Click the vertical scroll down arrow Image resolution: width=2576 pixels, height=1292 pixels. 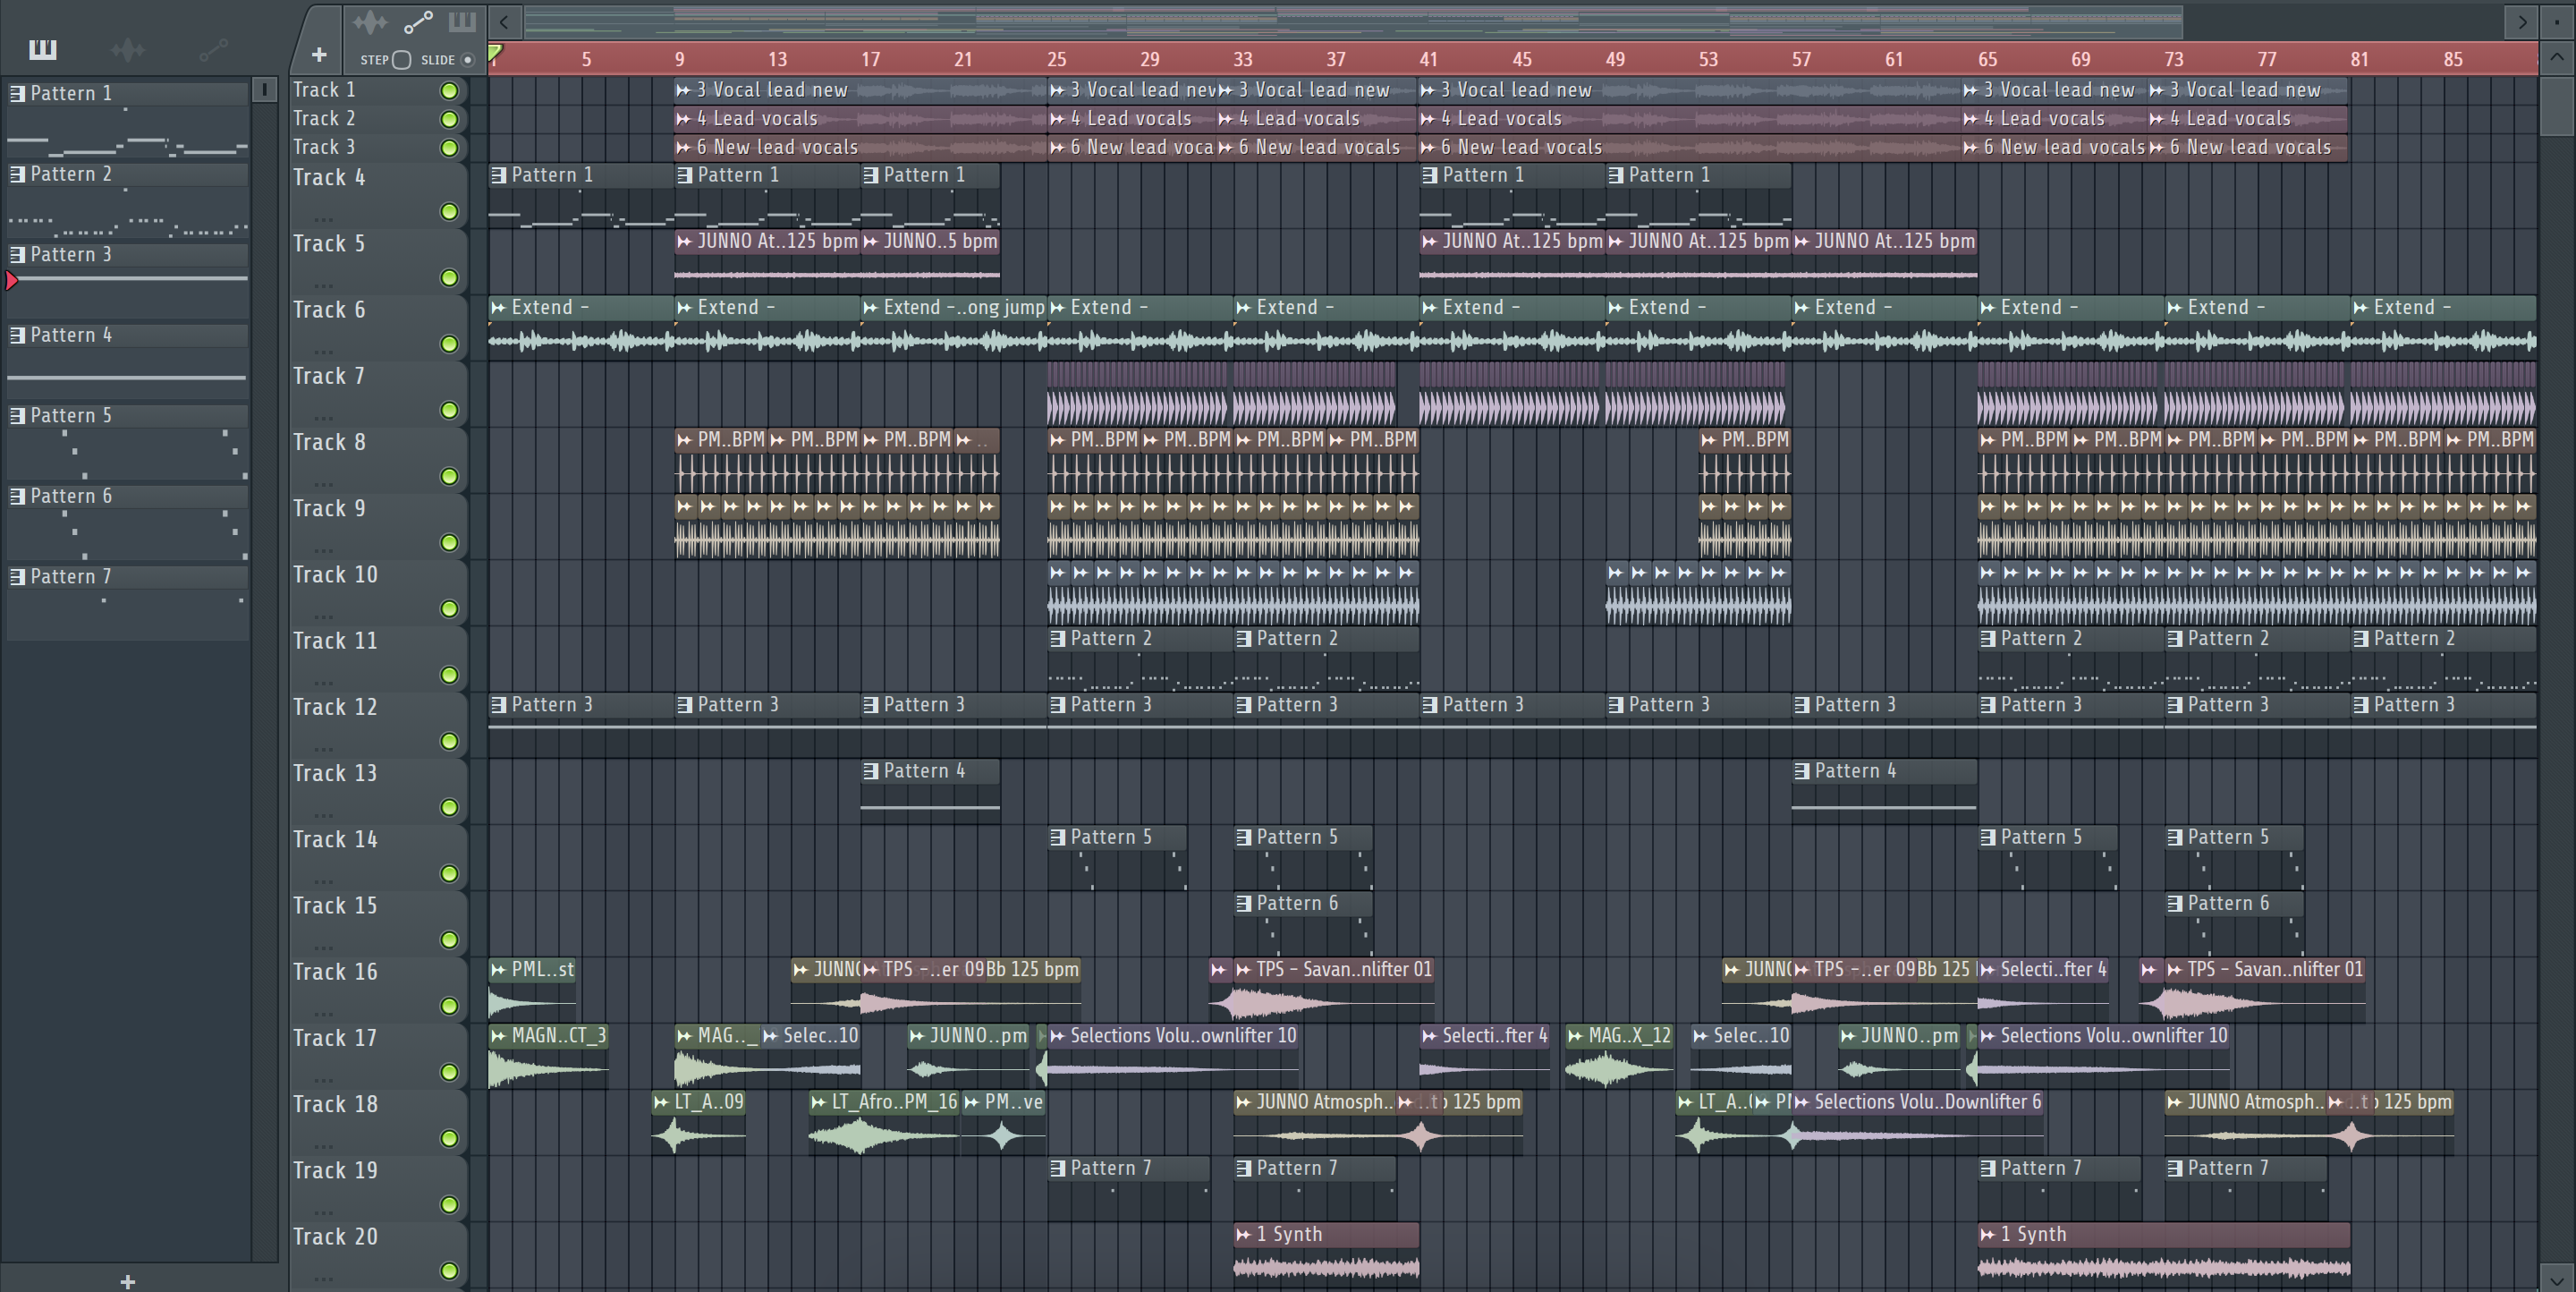(x=2557, y=1278)
